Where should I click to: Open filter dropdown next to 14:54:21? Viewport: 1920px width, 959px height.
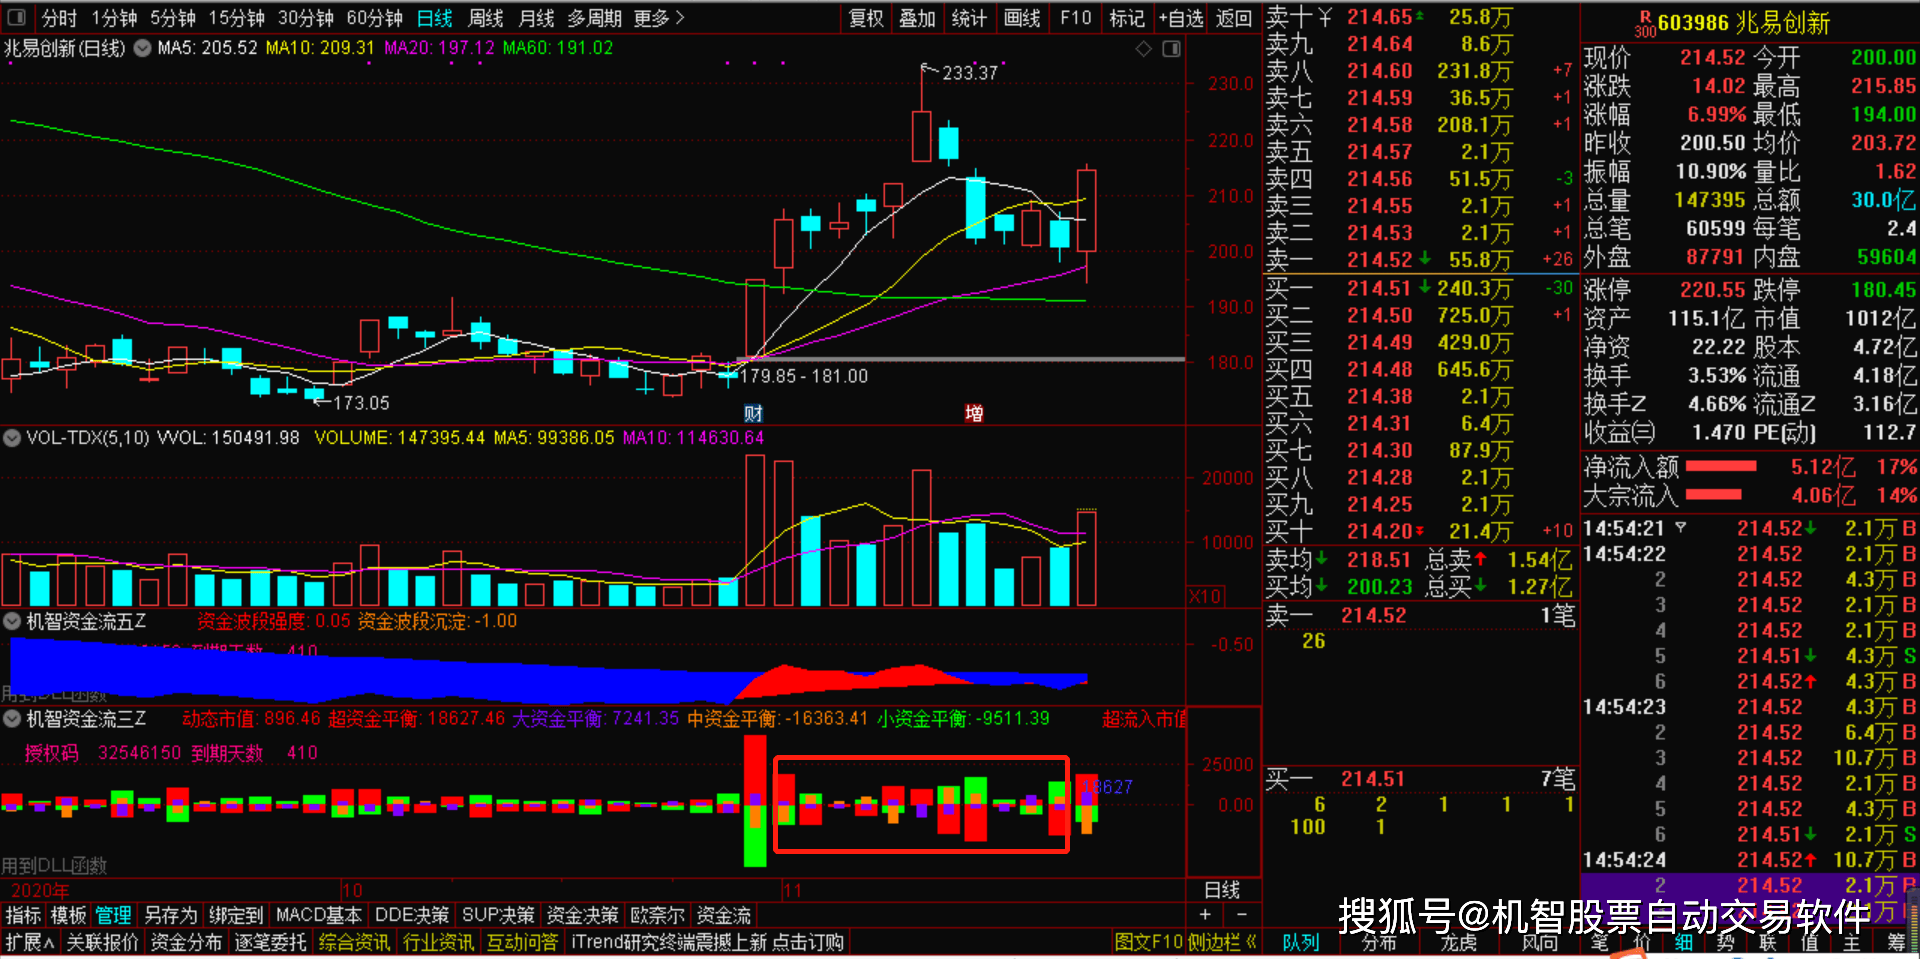(x=1681, y=528)
